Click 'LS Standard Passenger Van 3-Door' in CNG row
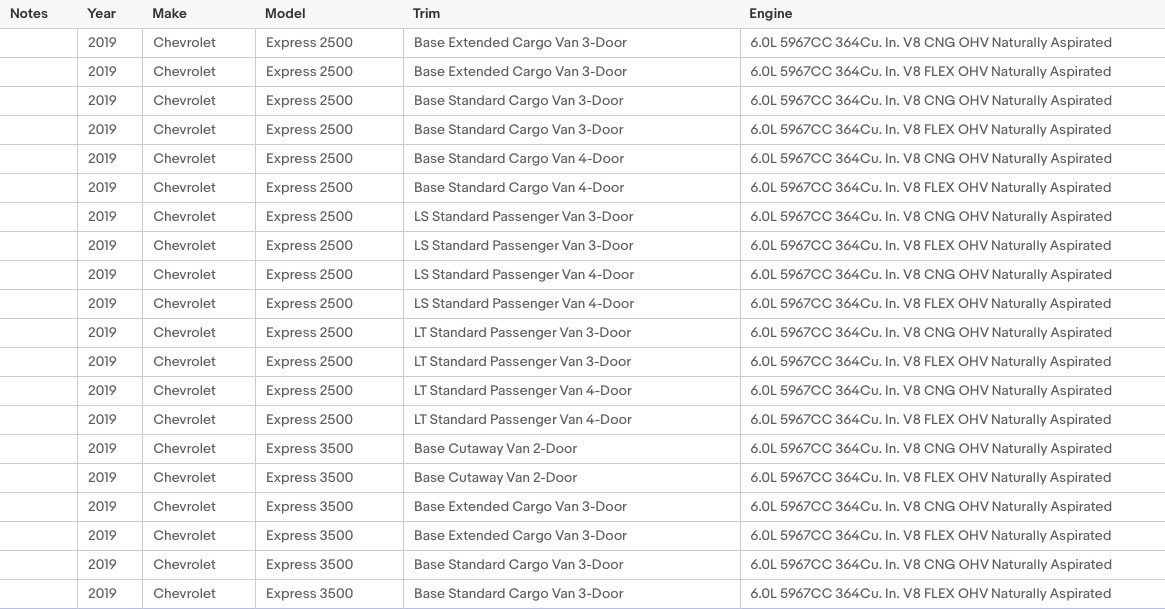This screenshot has height=609, width=1165. [x=524, y=216]
